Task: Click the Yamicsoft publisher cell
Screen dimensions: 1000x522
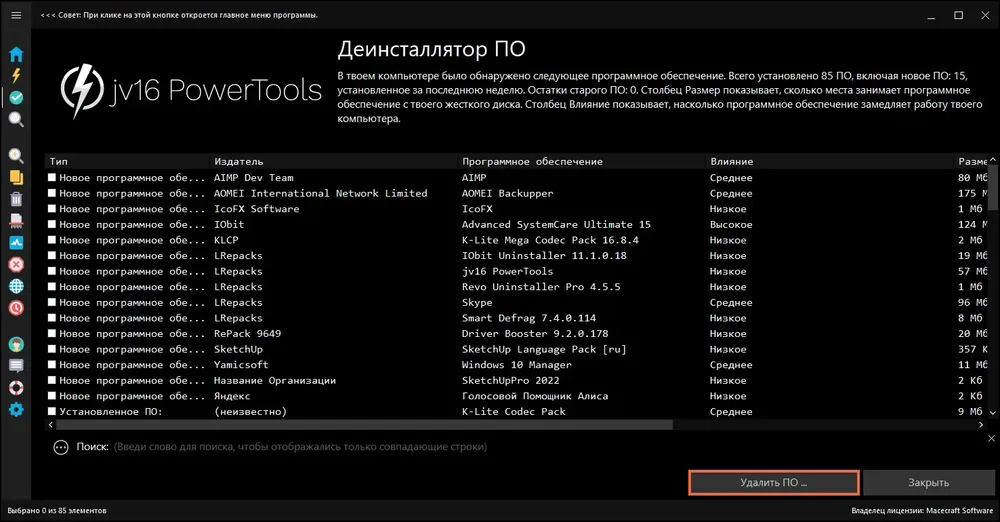Action: pos(241,365)
